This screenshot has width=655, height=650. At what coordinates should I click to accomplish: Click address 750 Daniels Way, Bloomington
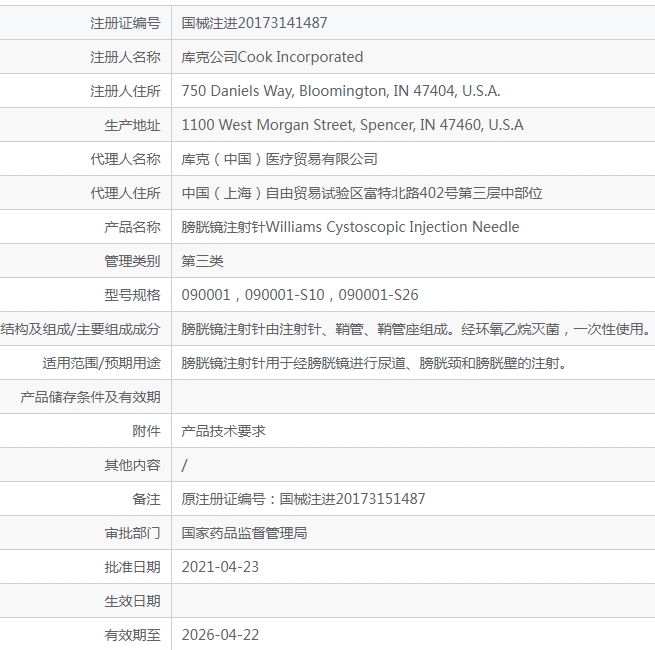[x=341, y=91]
